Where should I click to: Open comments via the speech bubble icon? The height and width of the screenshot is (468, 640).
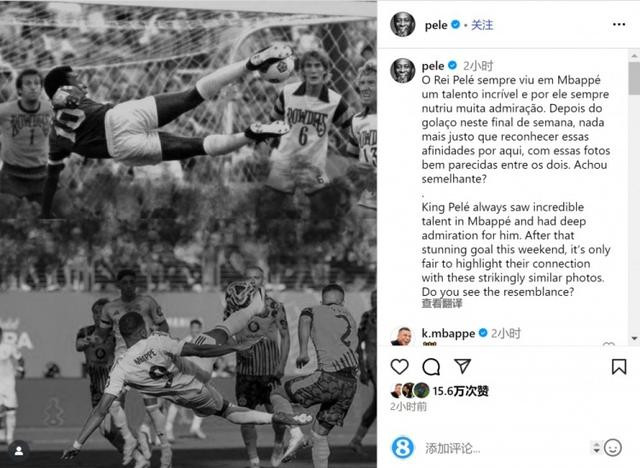tap(431, 366)
